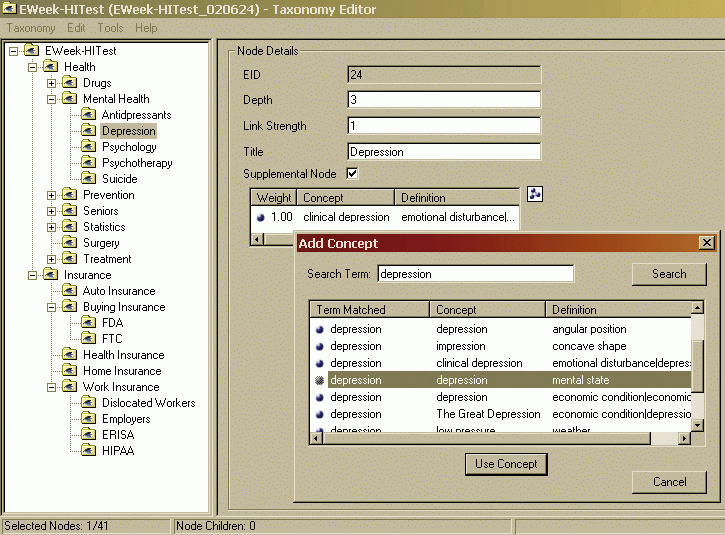The height and width of the screenshot is (535, 725).
Task: Expand the Statistics tree node
Action: pyautogui.click(x=51, y=228)
